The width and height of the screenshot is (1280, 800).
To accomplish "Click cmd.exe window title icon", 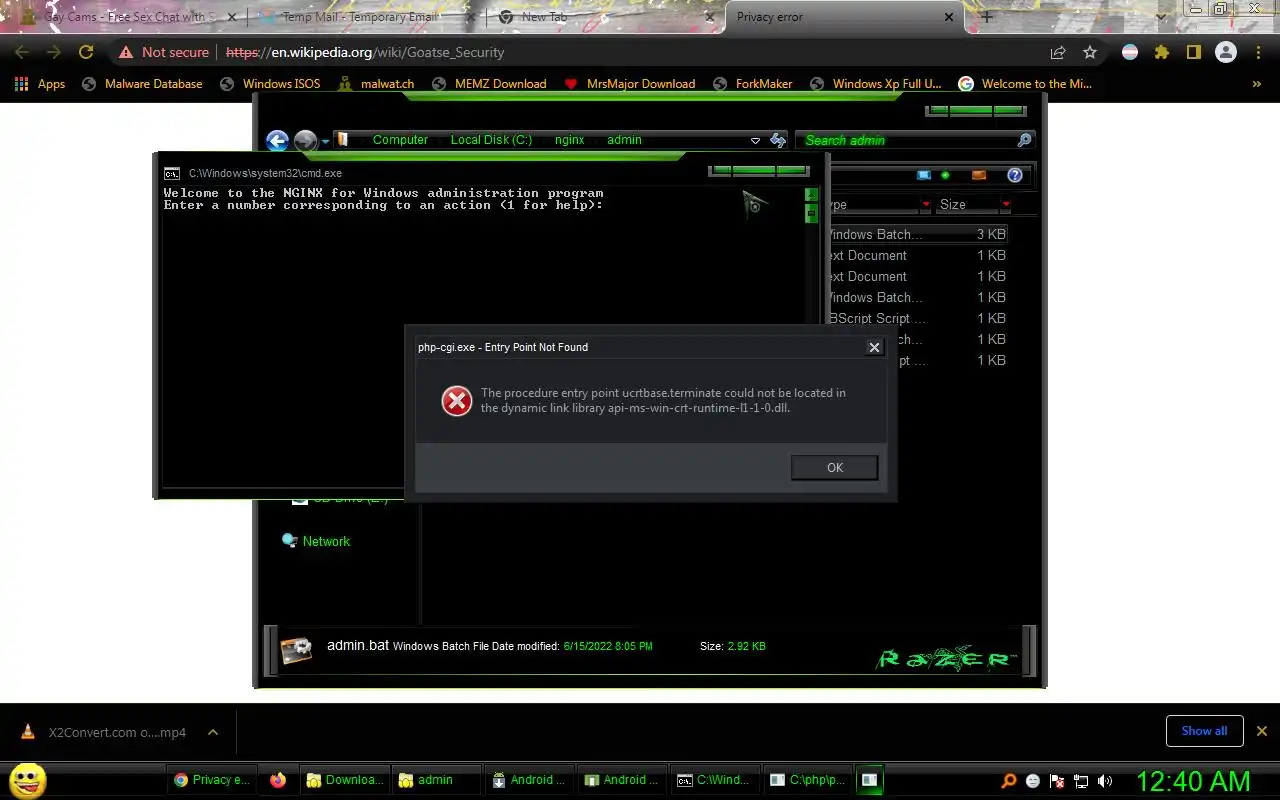I will pyautogui.click(x=172, y=173).
